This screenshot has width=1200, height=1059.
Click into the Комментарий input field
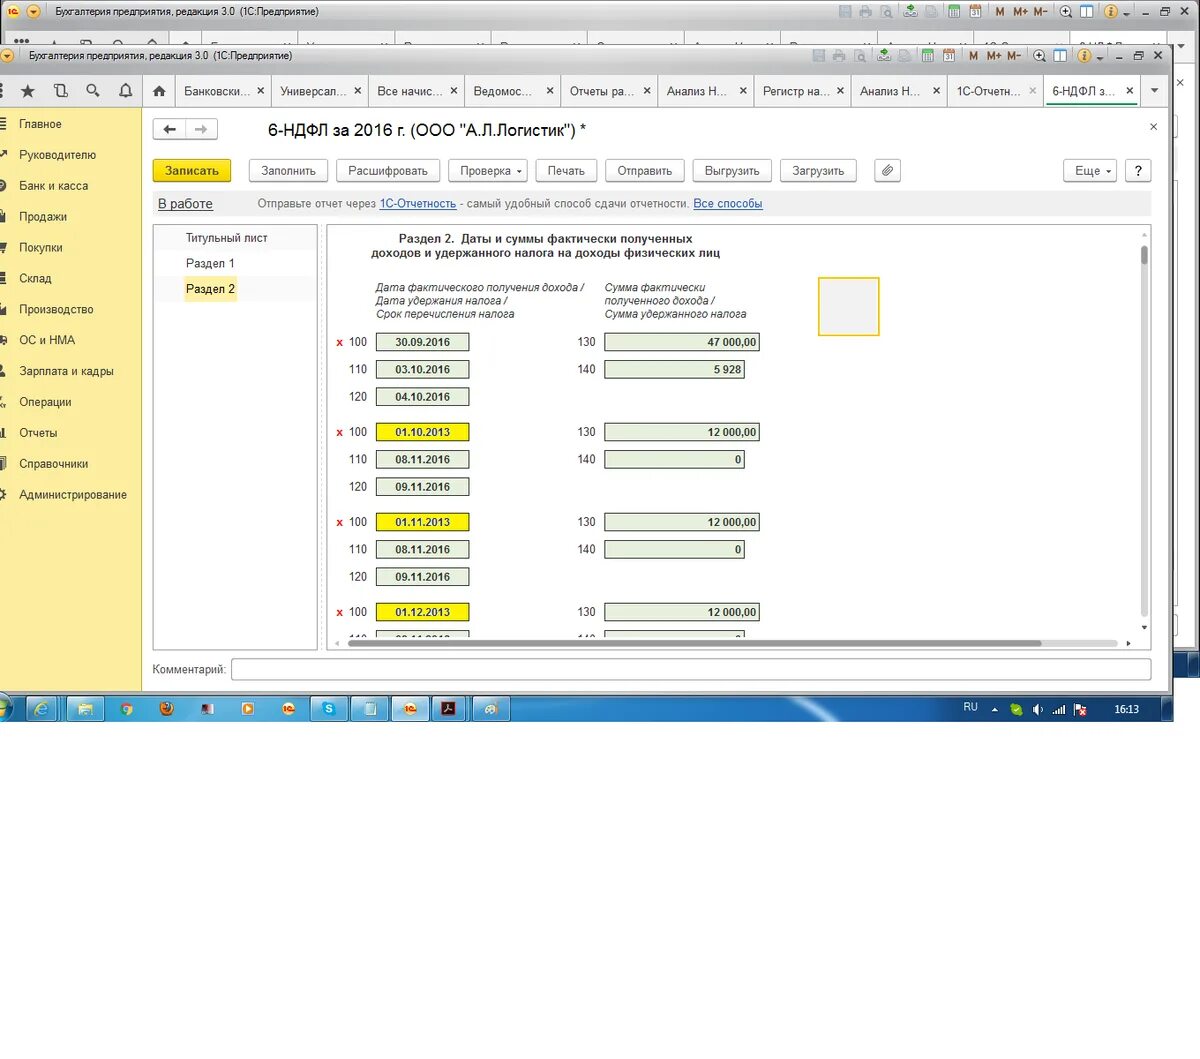[x=691, y=669]
